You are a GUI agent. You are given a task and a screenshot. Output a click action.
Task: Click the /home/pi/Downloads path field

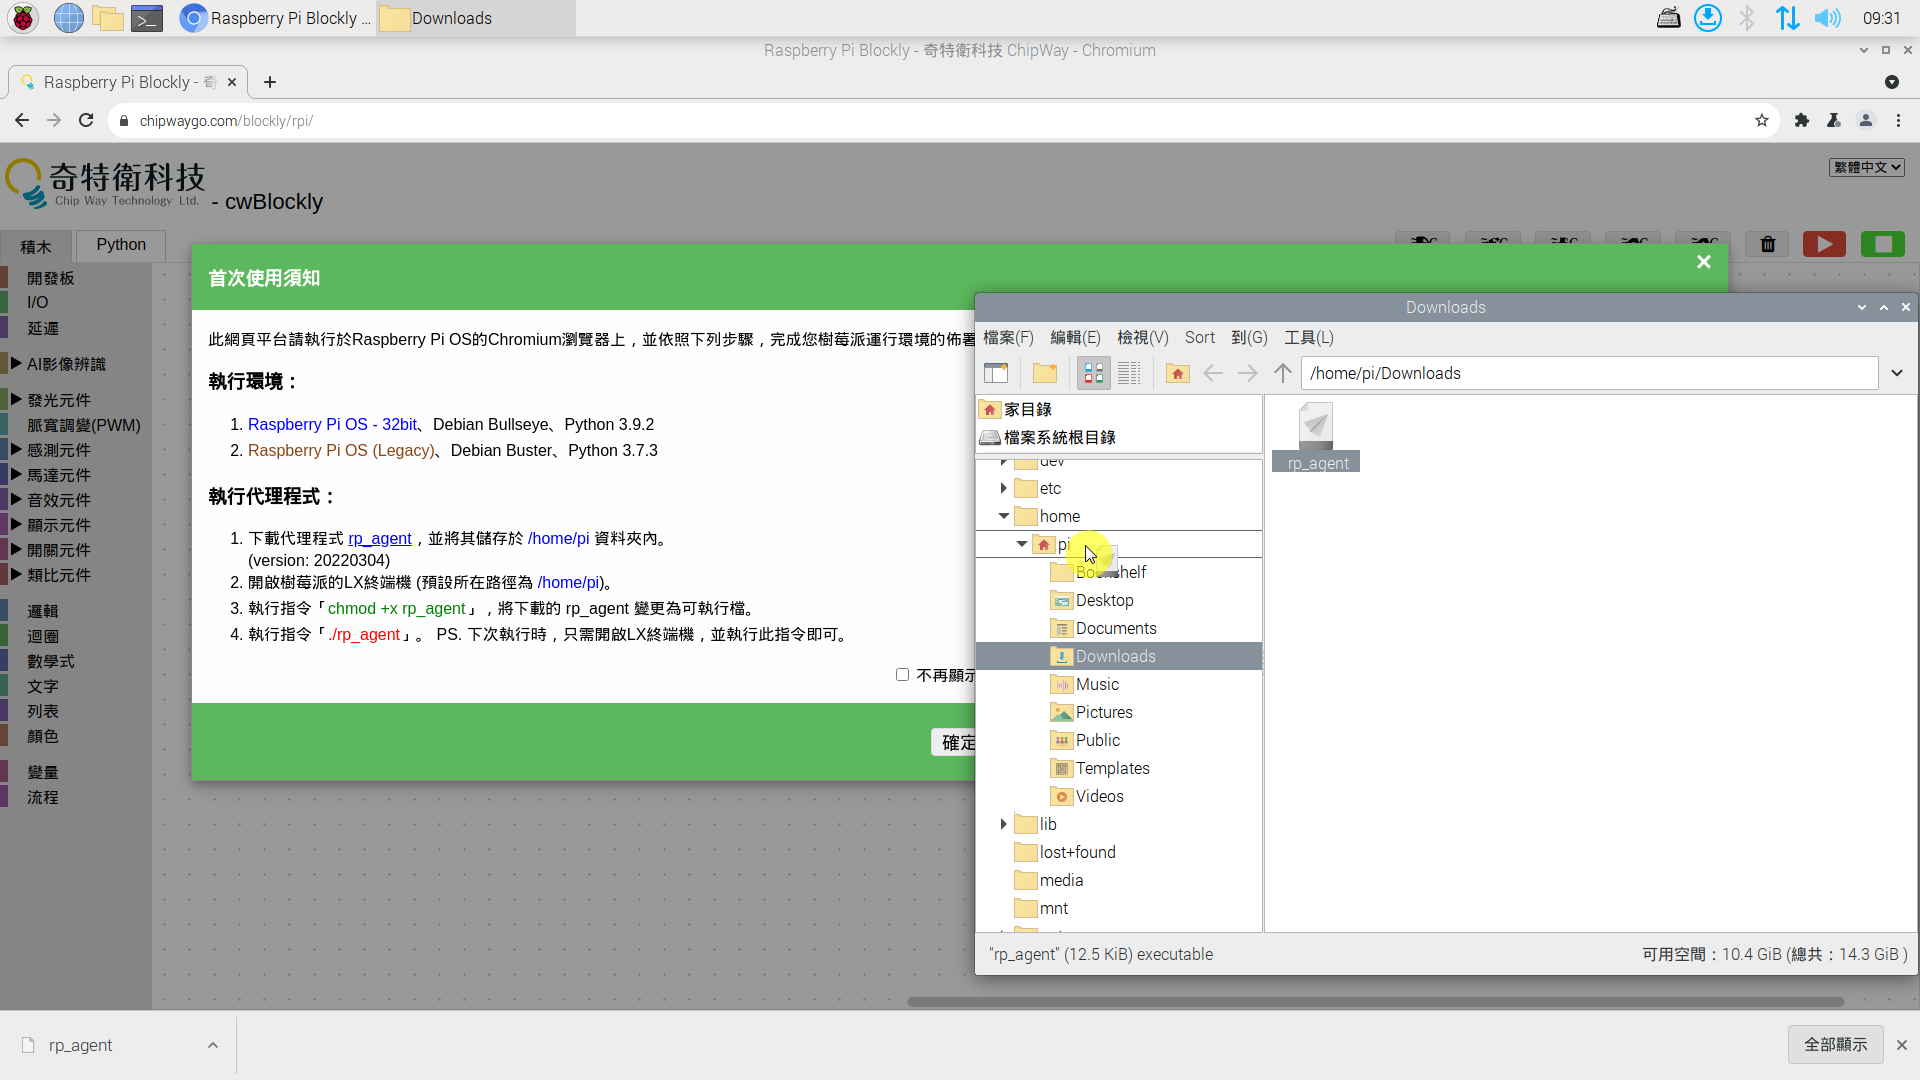pos(1588,374)
